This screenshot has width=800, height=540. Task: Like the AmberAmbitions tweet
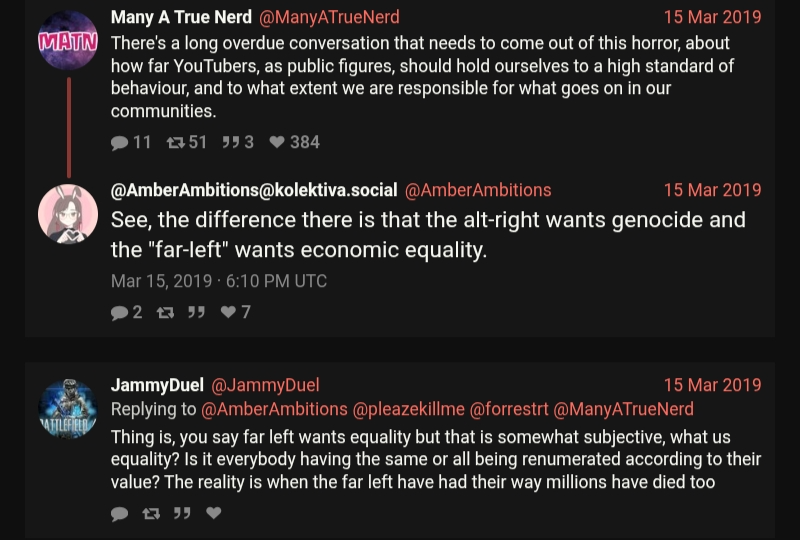click(x=228, y=313)
